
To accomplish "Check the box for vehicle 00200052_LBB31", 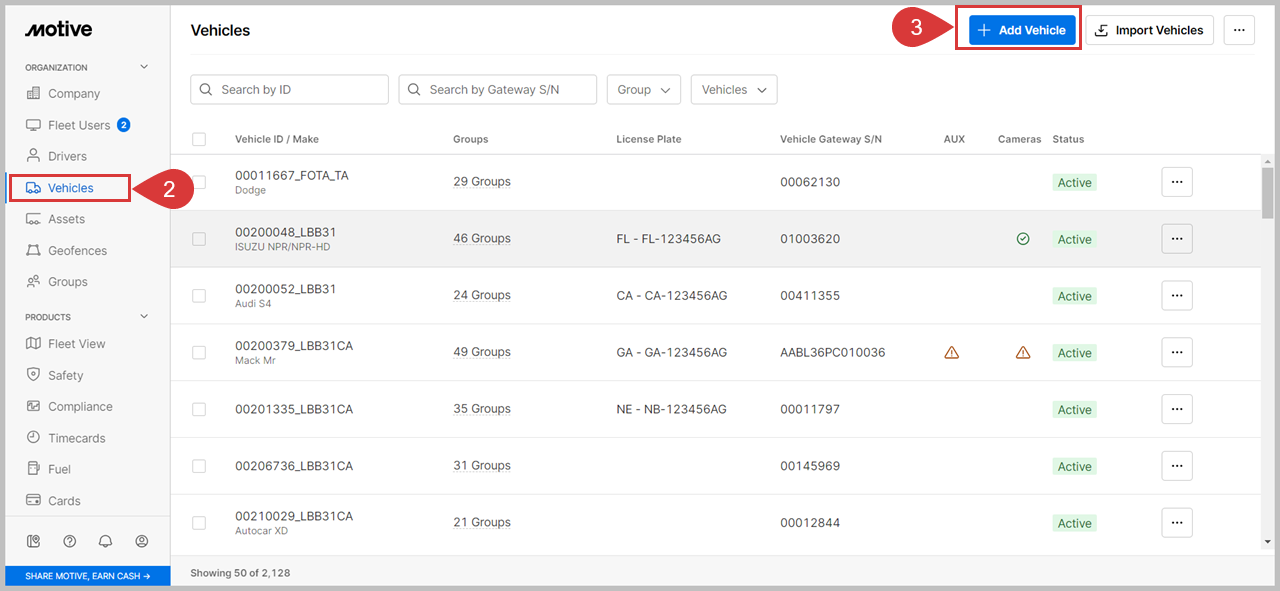I will point(199,296).
